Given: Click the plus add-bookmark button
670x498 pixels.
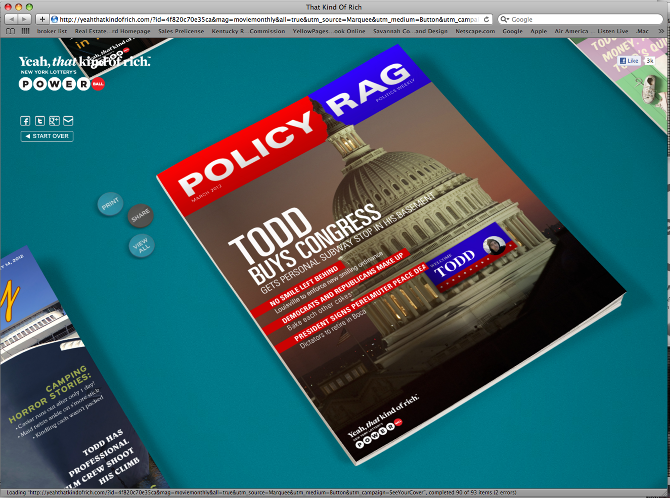Looking at the screenshot, I should pyautogui.click(x=42, y=19).
